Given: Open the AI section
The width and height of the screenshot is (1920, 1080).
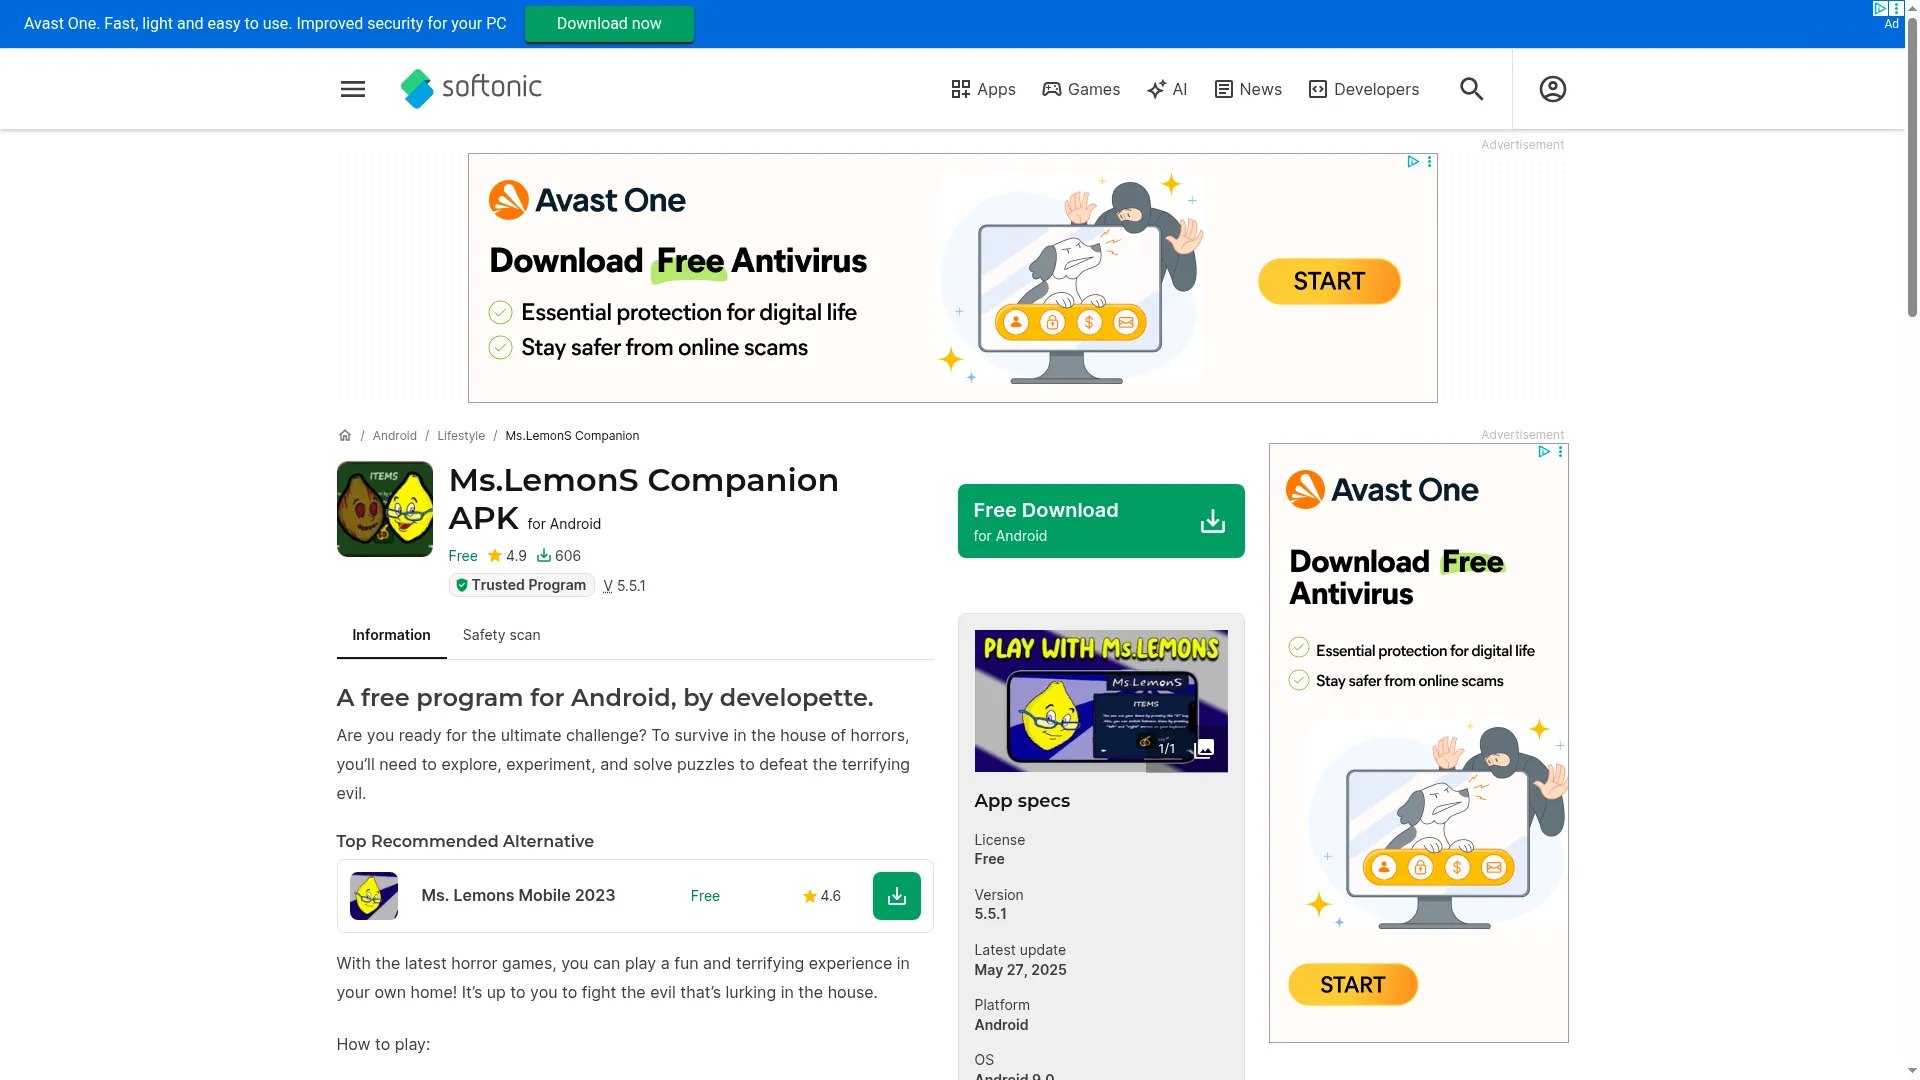Looking at the screenshot, I should click(x=1167, y=89).
